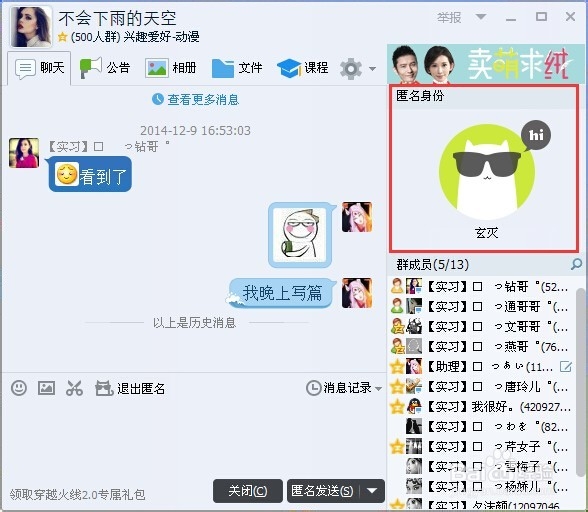This screenshot has width=588, height=512.
Task: Click avatar of member 文哥哥
Action: pos(414,326)
